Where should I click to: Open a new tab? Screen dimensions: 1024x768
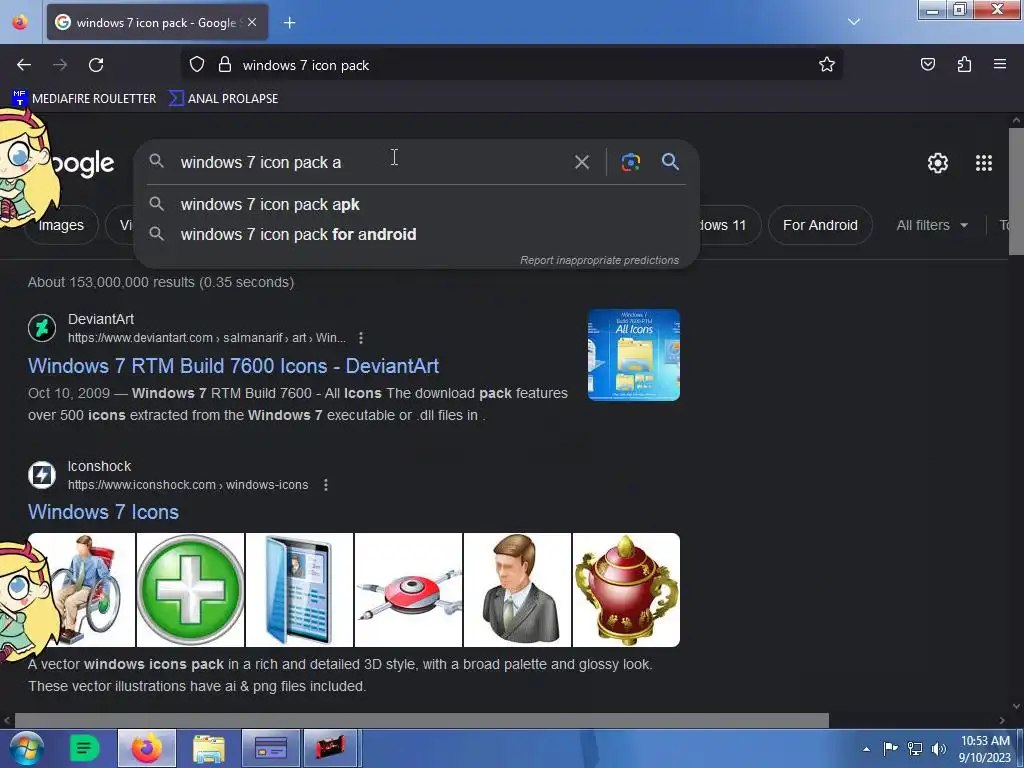click(x=289, y=23)
